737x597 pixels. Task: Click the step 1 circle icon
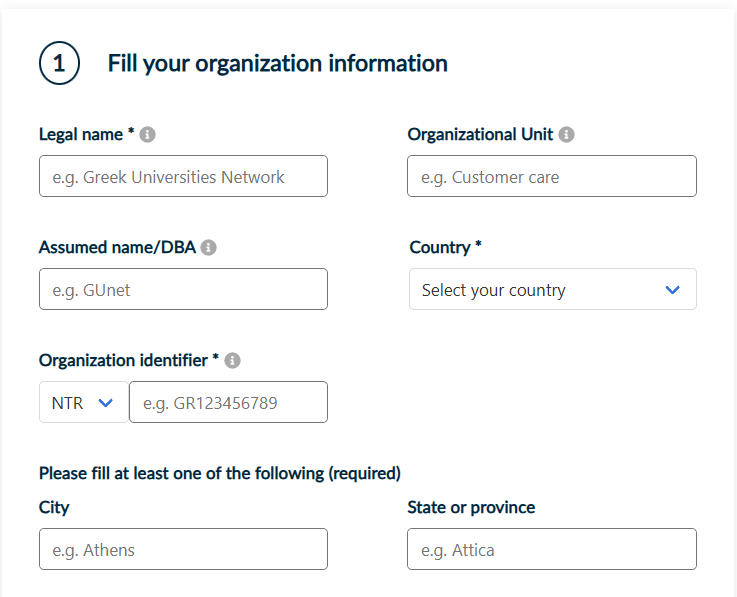(59, 64)
